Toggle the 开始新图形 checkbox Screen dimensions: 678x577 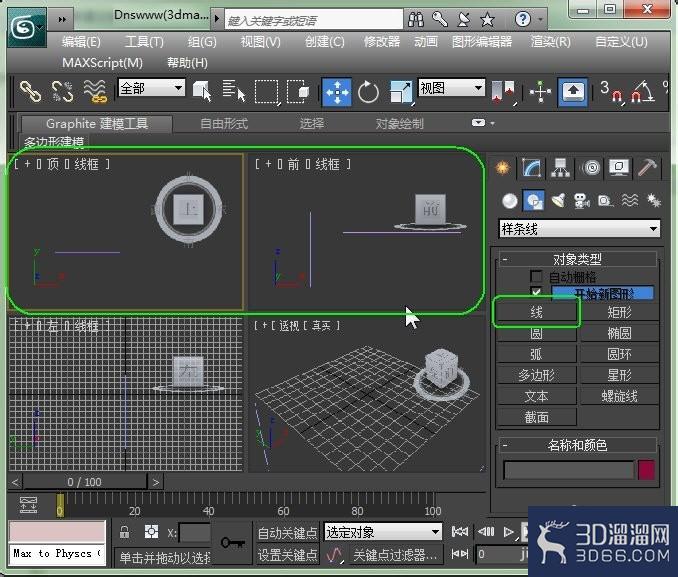point(536,292)
